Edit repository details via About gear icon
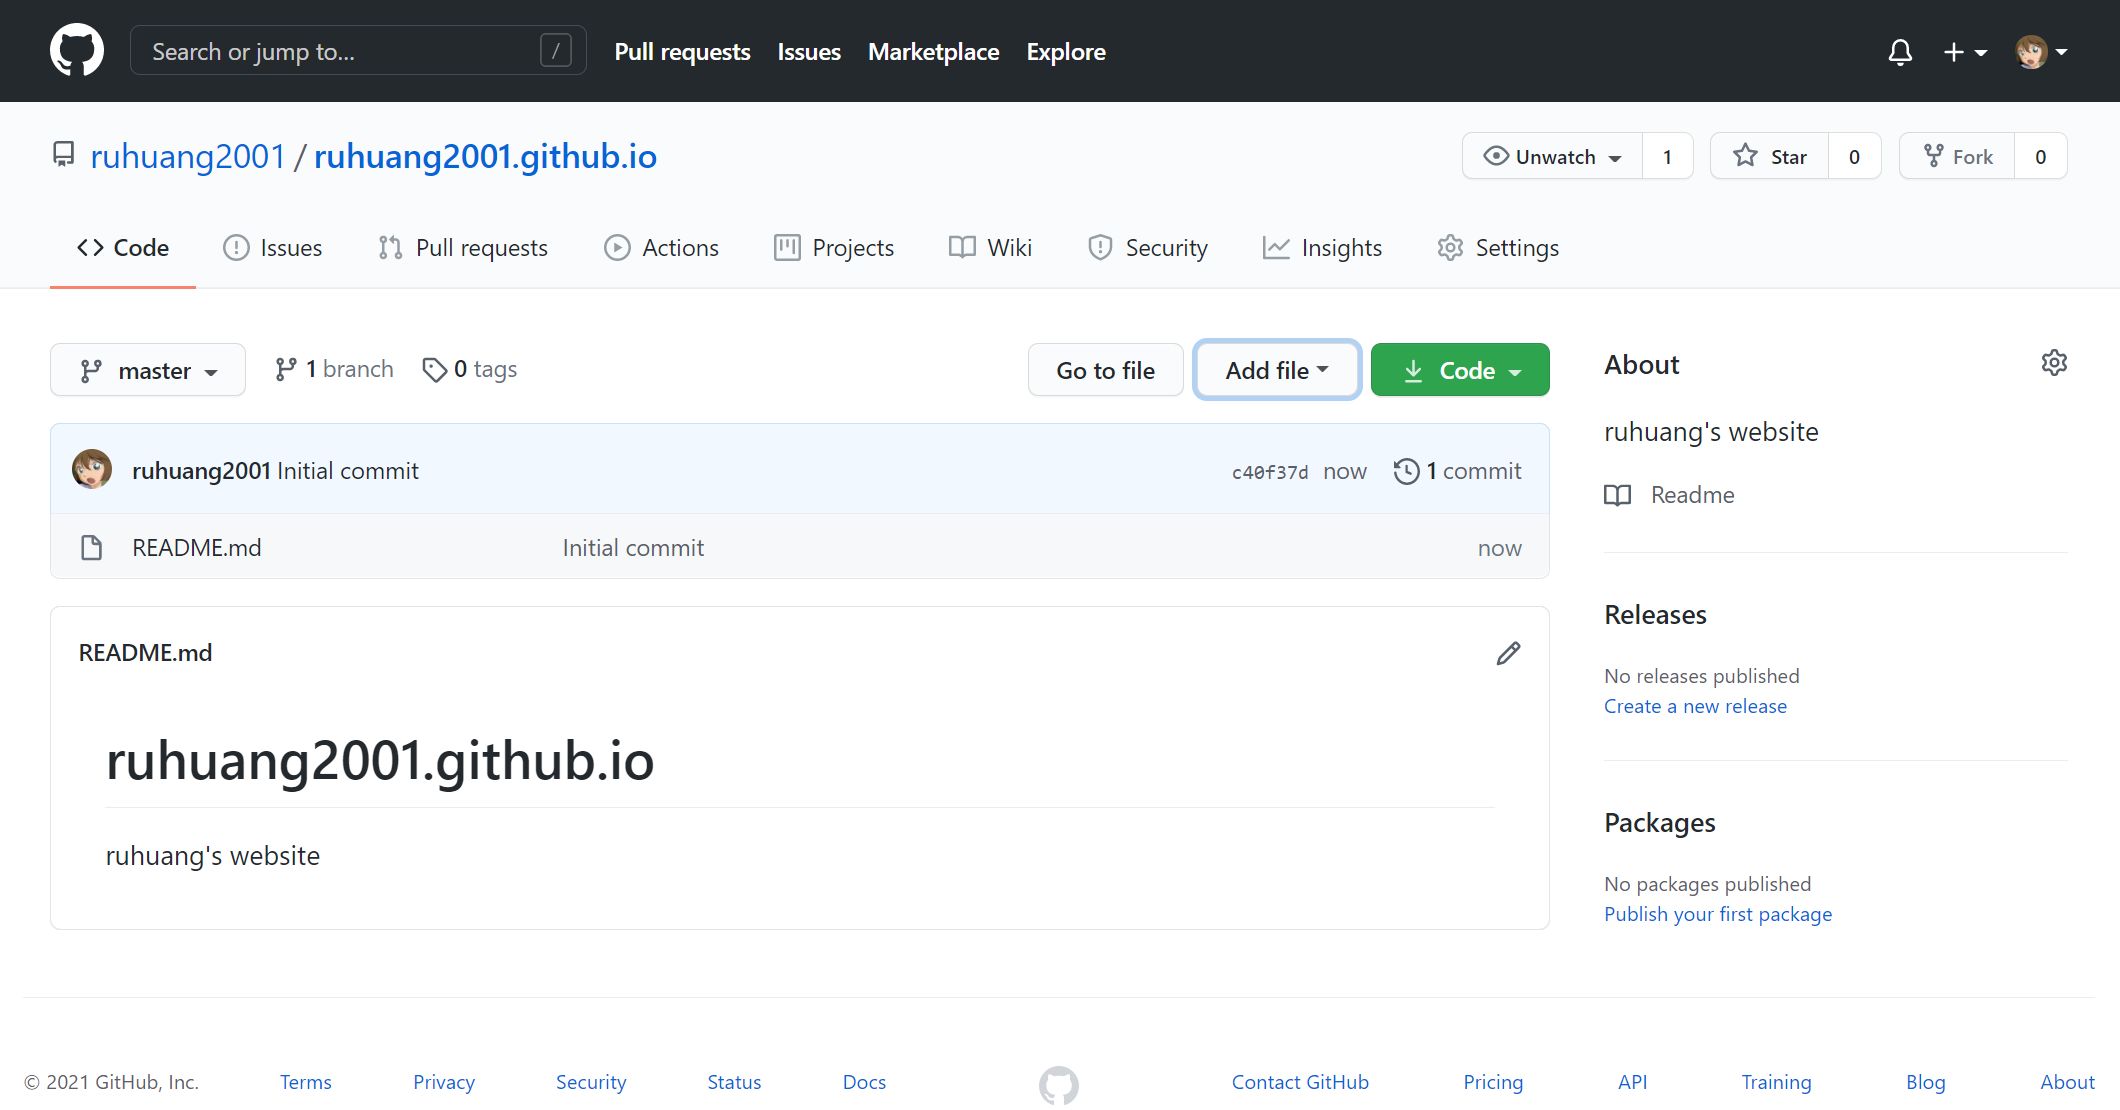 [2054, 363]
